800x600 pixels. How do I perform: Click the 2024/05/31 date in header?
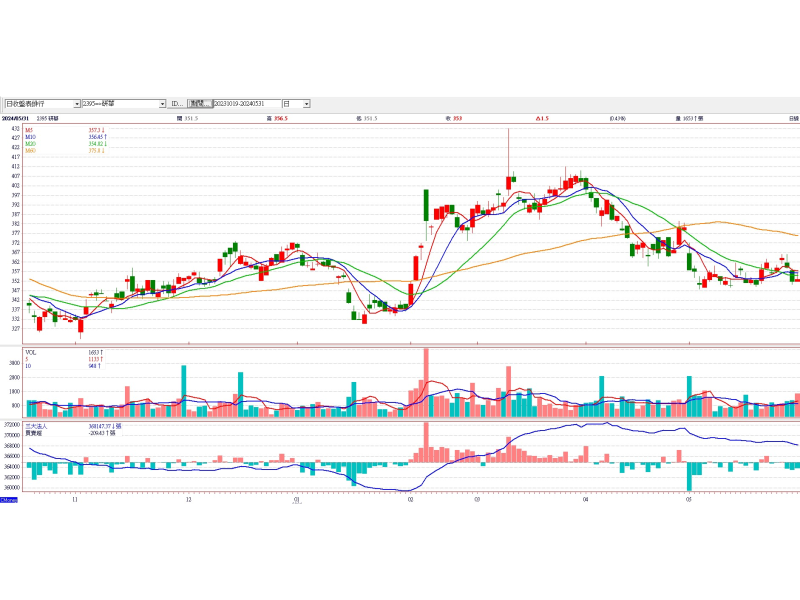click(15, 118)
